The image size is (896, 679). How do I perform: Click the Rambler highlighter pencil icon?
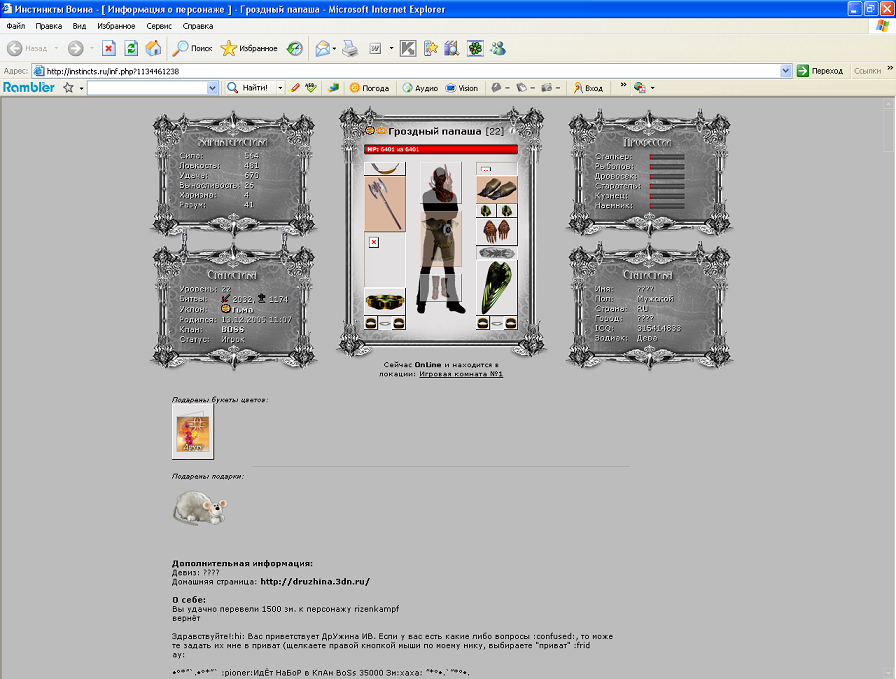click(294, 88)
